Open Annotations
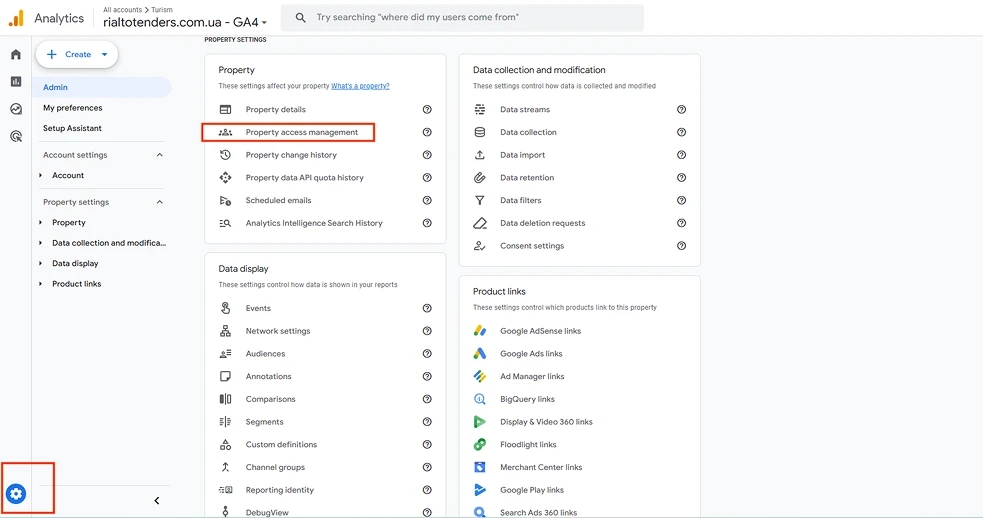Viewport: 983px width, 518px height. point(268,376)
